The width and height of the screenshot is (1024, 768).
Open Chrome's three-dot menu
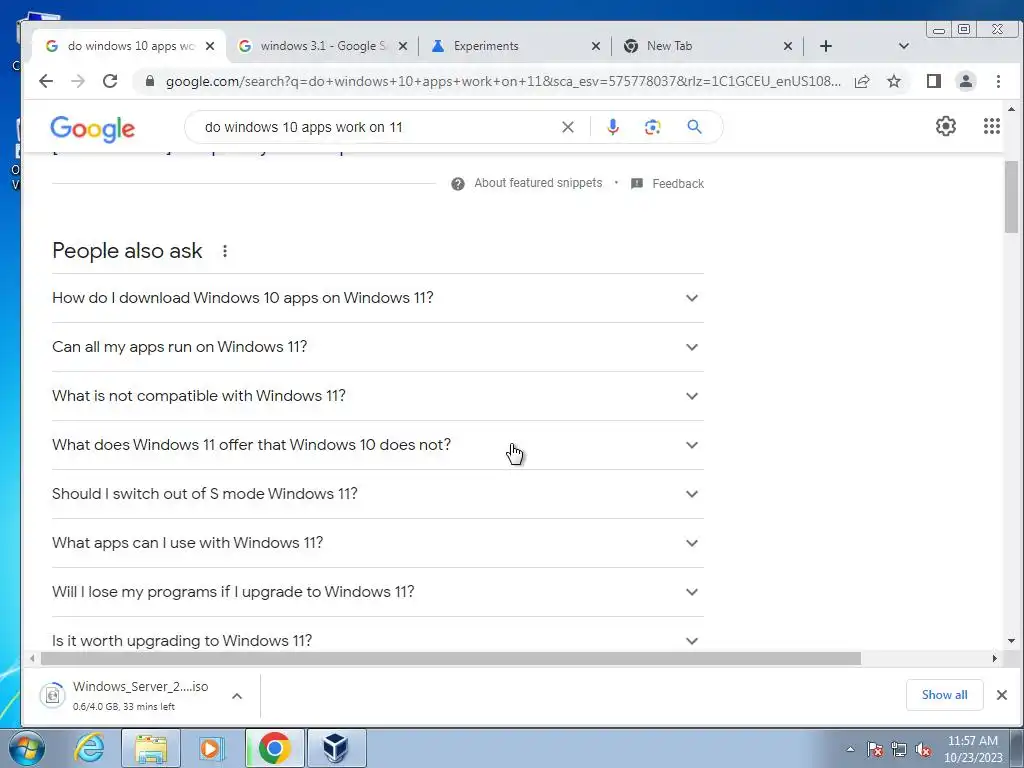click(998, 81)
